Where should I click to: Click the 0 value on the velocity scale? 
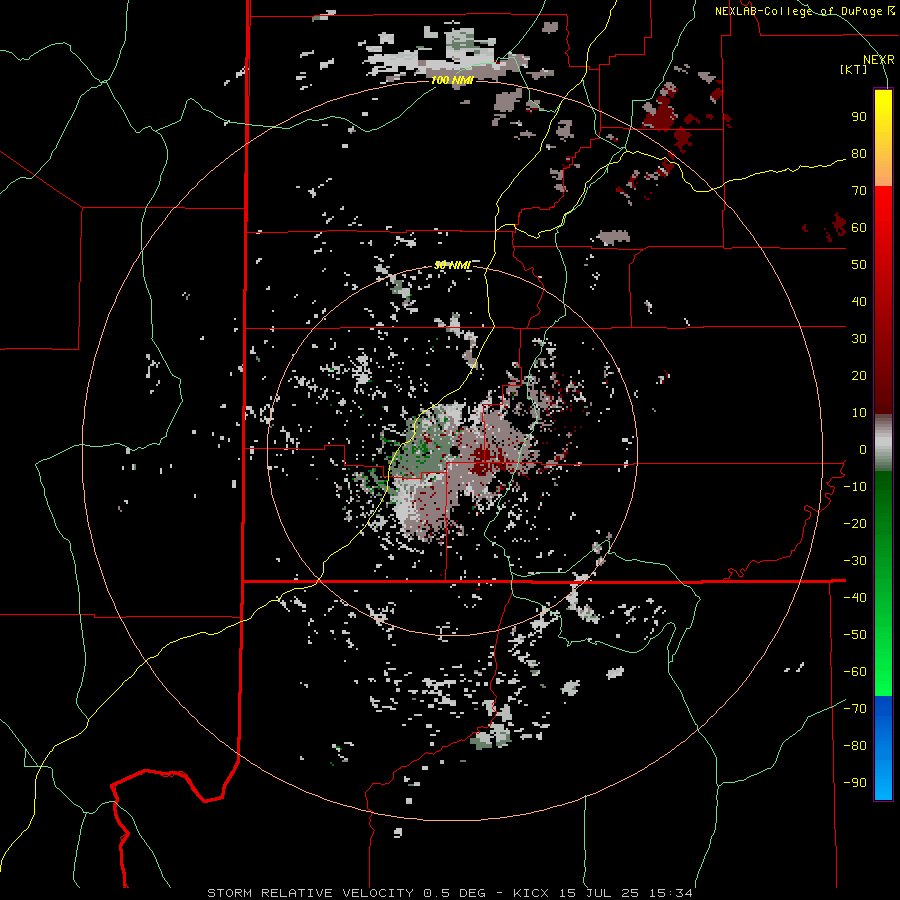(863, 450)
